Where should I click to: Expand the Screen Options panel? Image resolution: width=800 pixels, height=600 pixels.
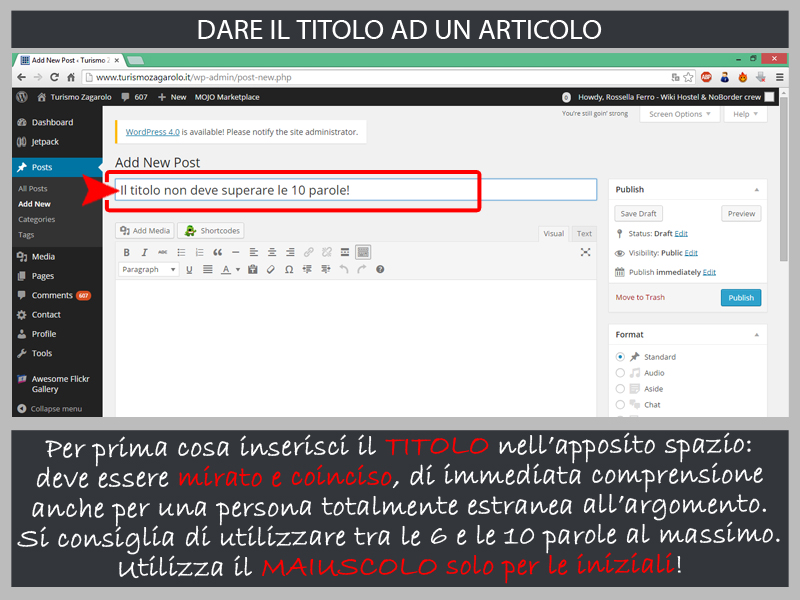click(680, 114)
